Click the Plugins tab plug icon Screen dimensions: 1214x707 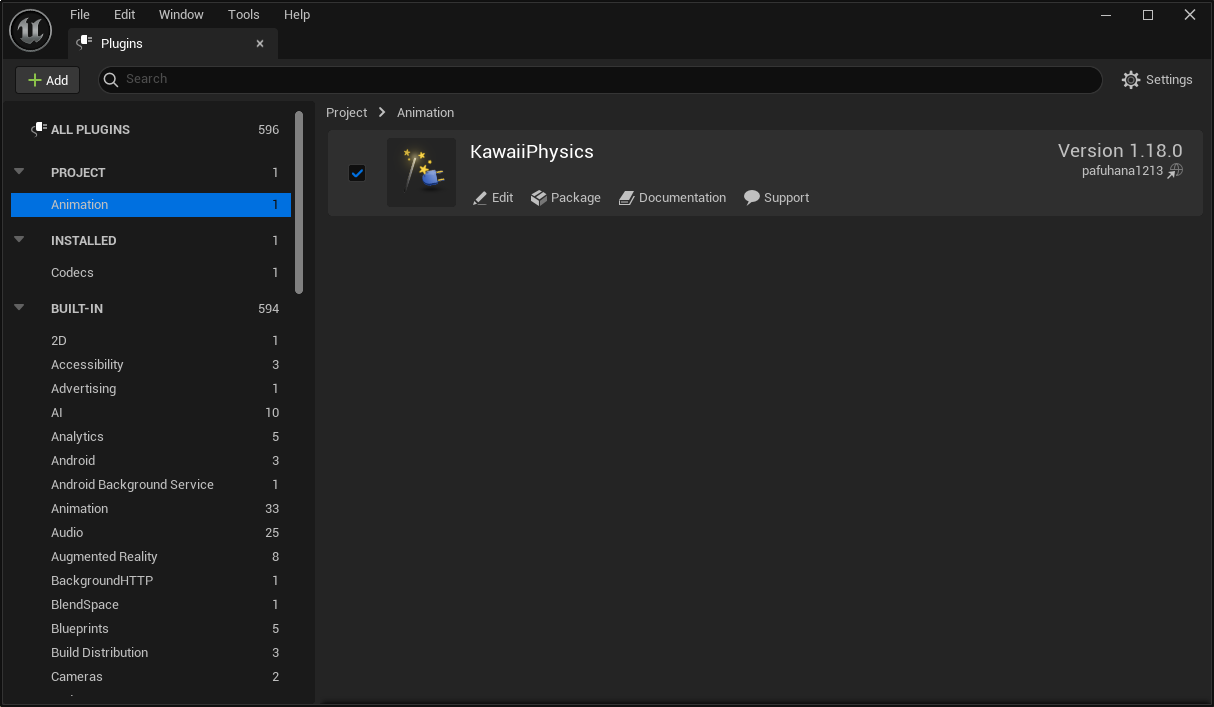(84, 43)
